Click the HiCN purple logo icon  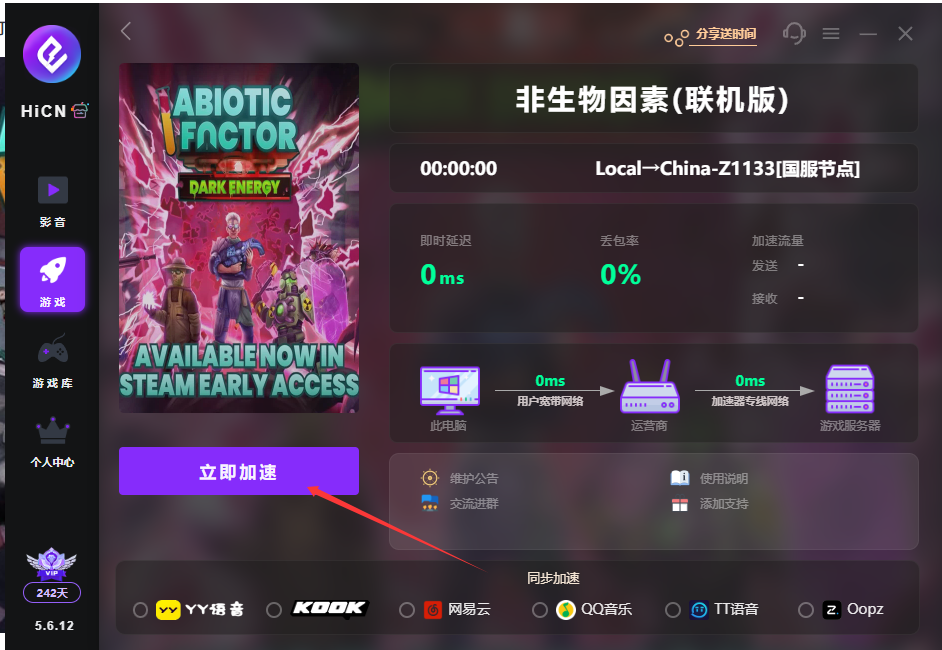coord(52,54)
